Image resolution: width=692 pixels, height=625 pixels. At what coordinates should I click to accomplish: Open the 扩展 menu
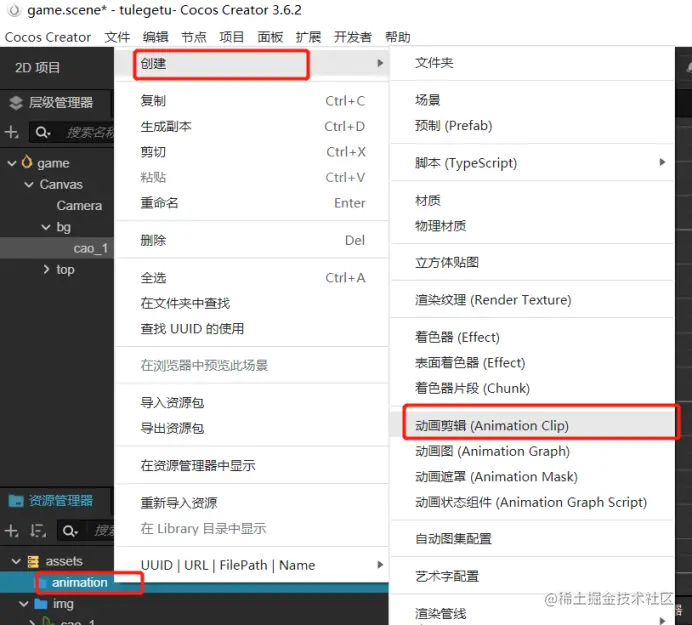(x=308, y=37)
